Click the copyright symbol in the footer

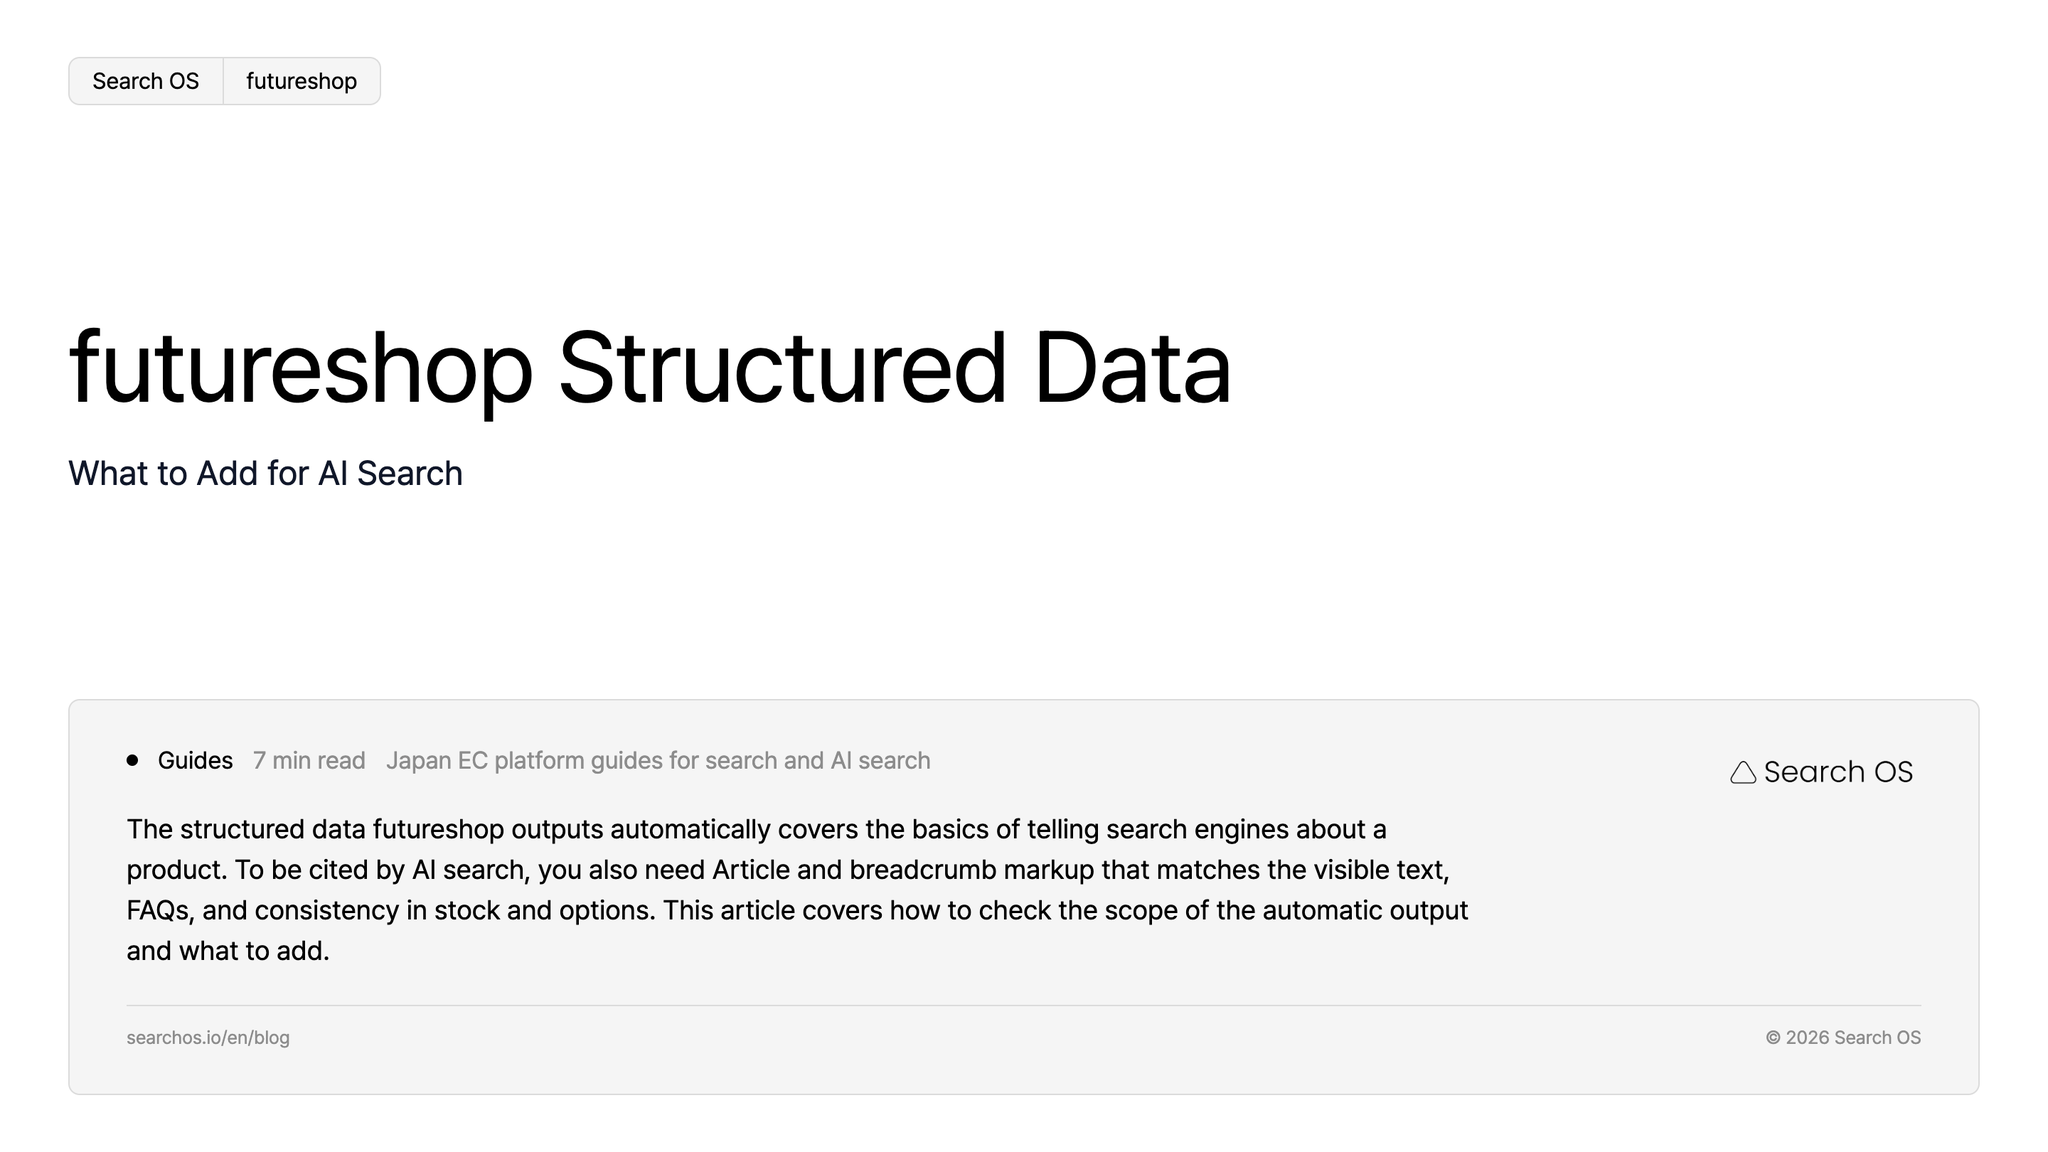pos(1773,1038)
